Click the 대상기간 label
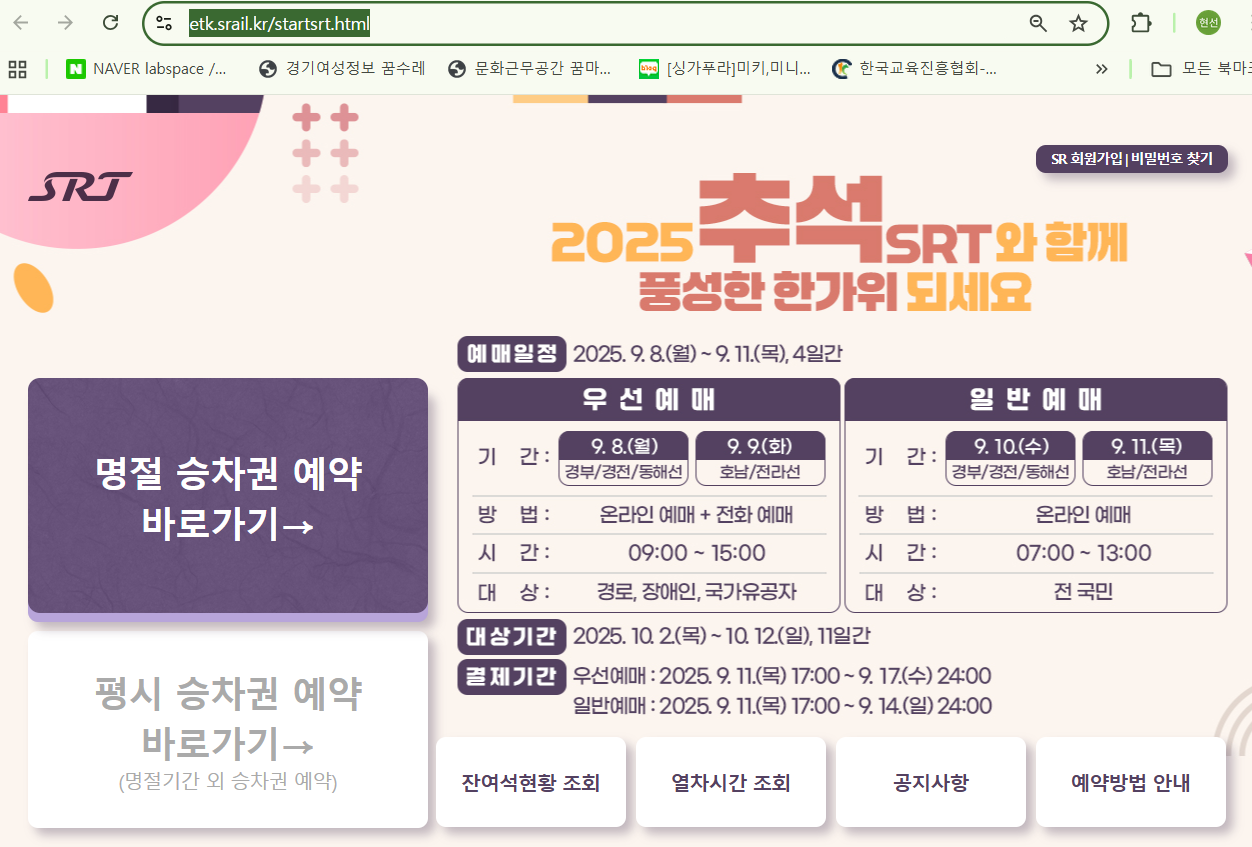1252x847 pixels. coord(512,636)
